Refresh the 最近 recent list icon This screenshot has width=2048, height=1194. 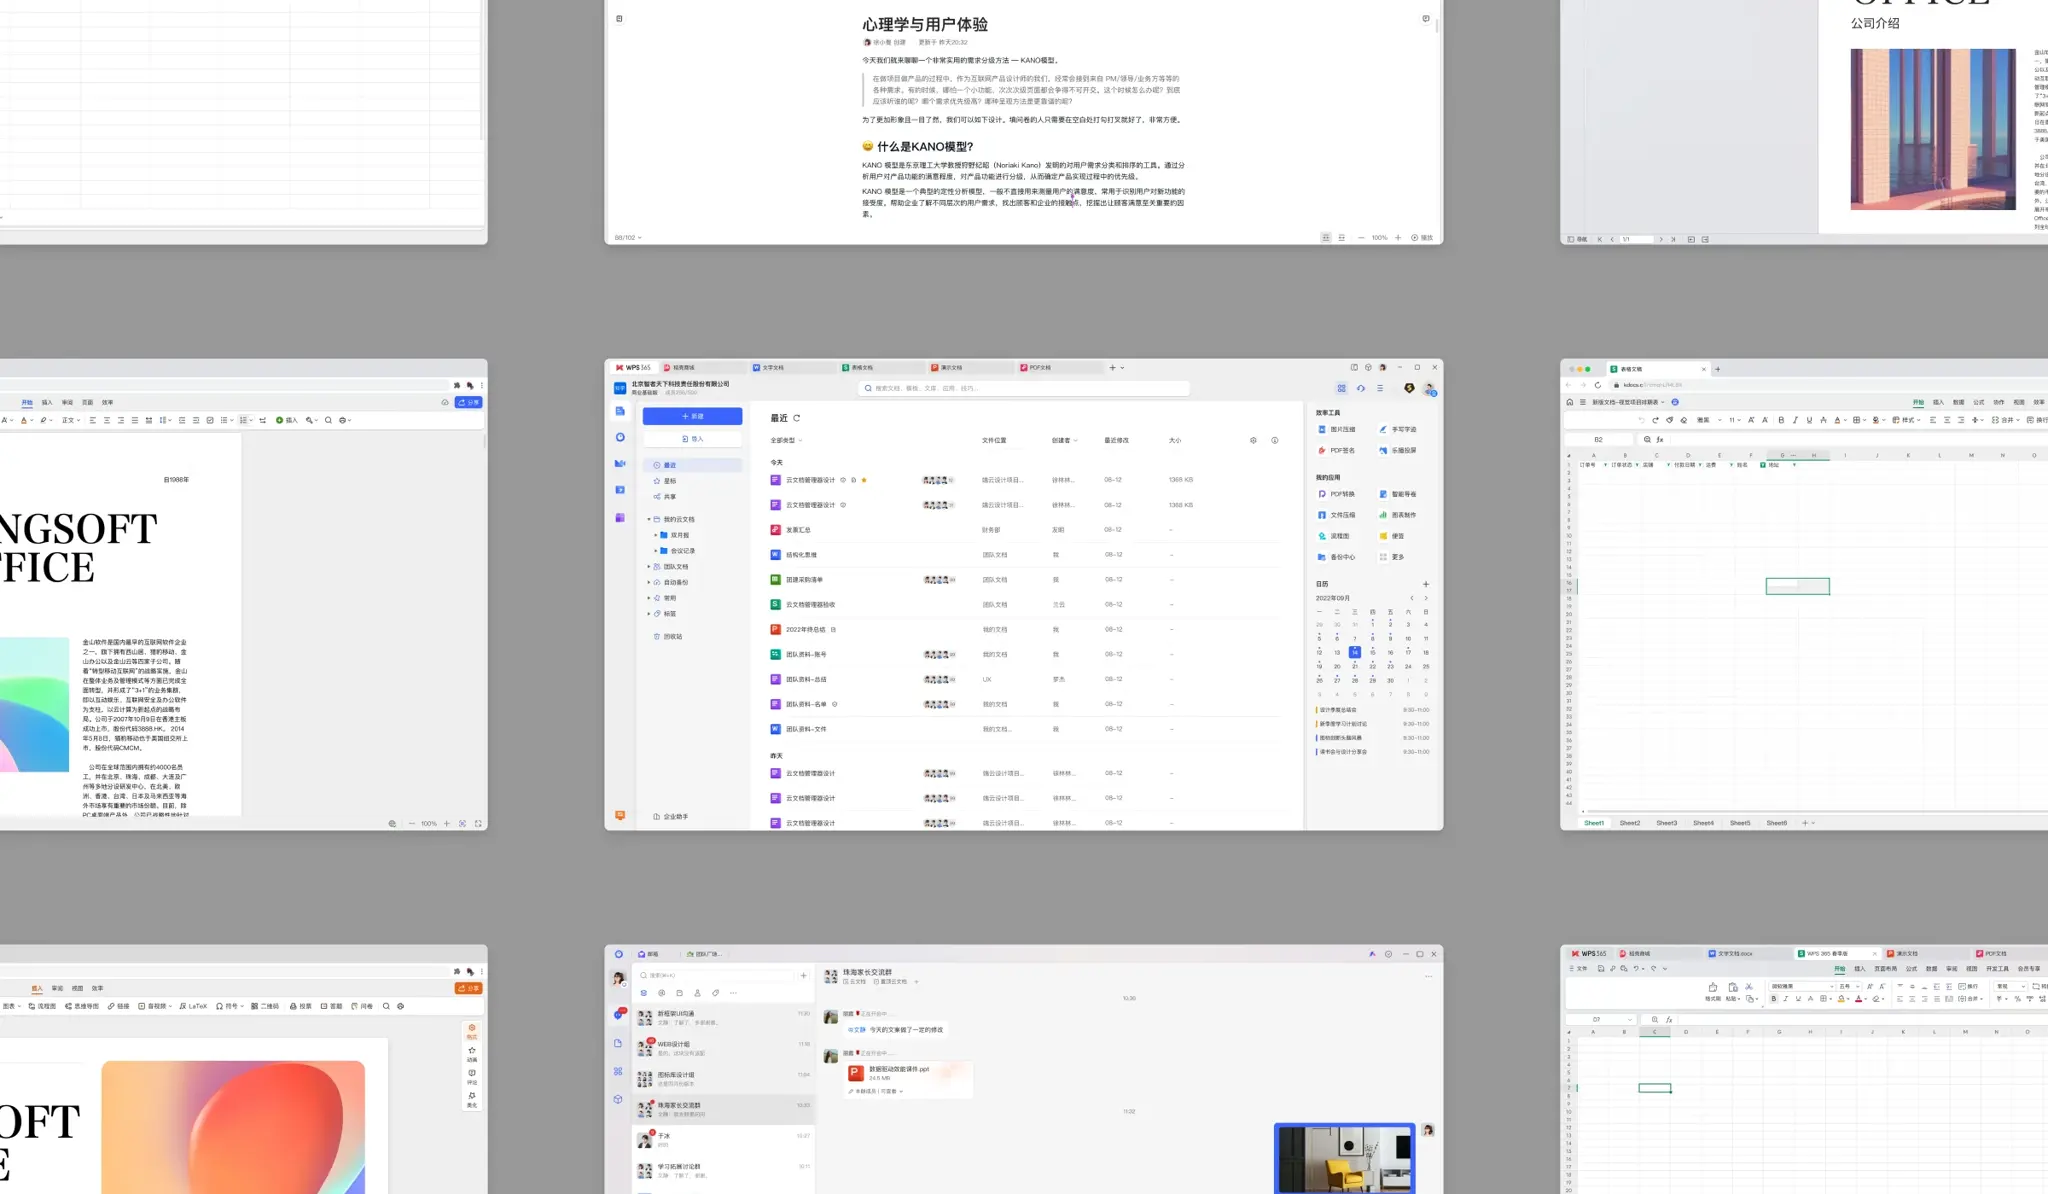point(797,418)
